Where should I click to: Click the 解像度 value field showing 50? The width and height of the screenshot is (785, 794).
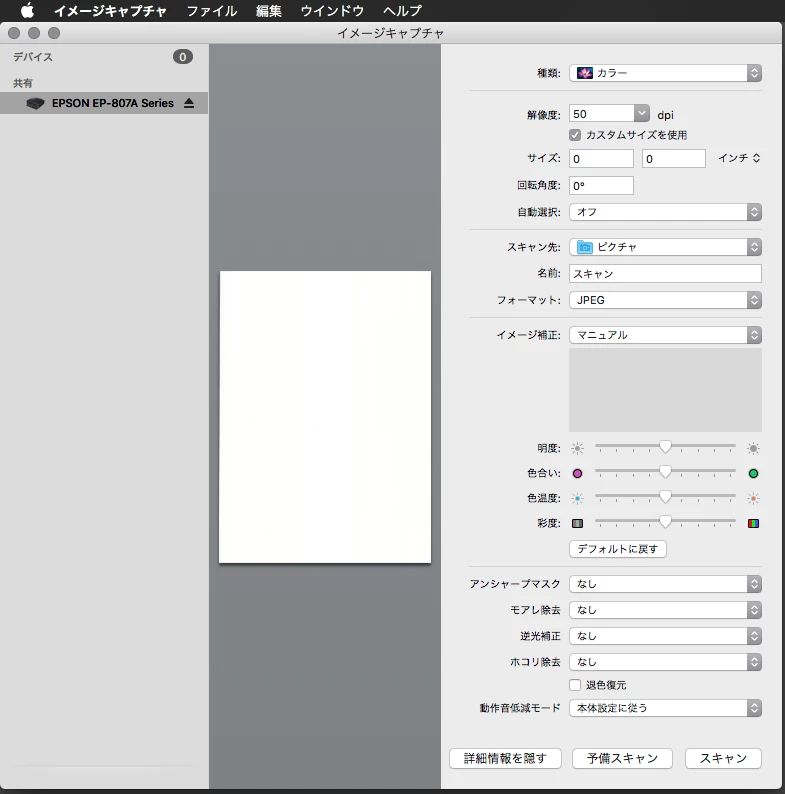click(x=602, y=114)
